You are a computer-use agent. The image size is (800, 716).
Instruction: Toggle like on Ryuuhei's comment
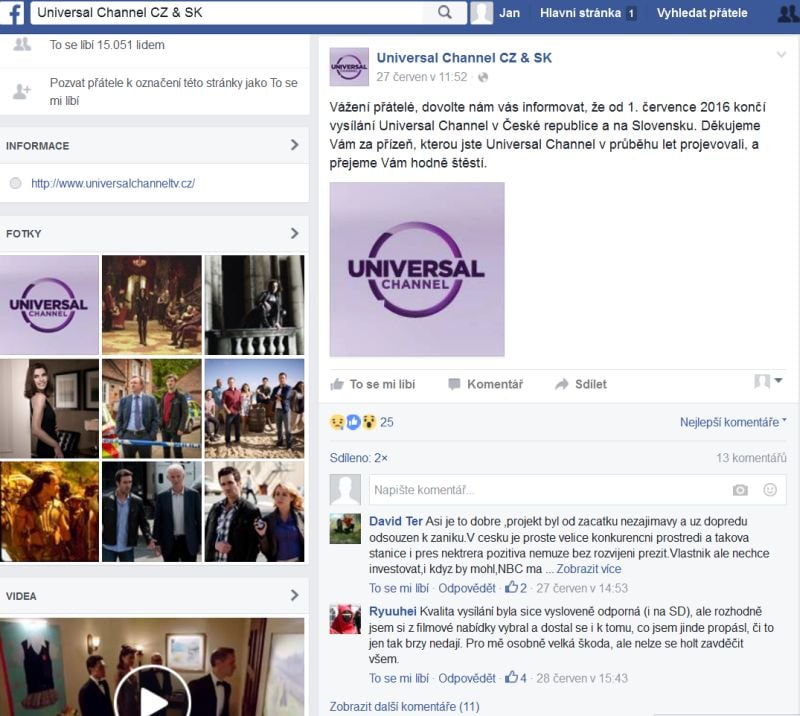coord(398,677)
